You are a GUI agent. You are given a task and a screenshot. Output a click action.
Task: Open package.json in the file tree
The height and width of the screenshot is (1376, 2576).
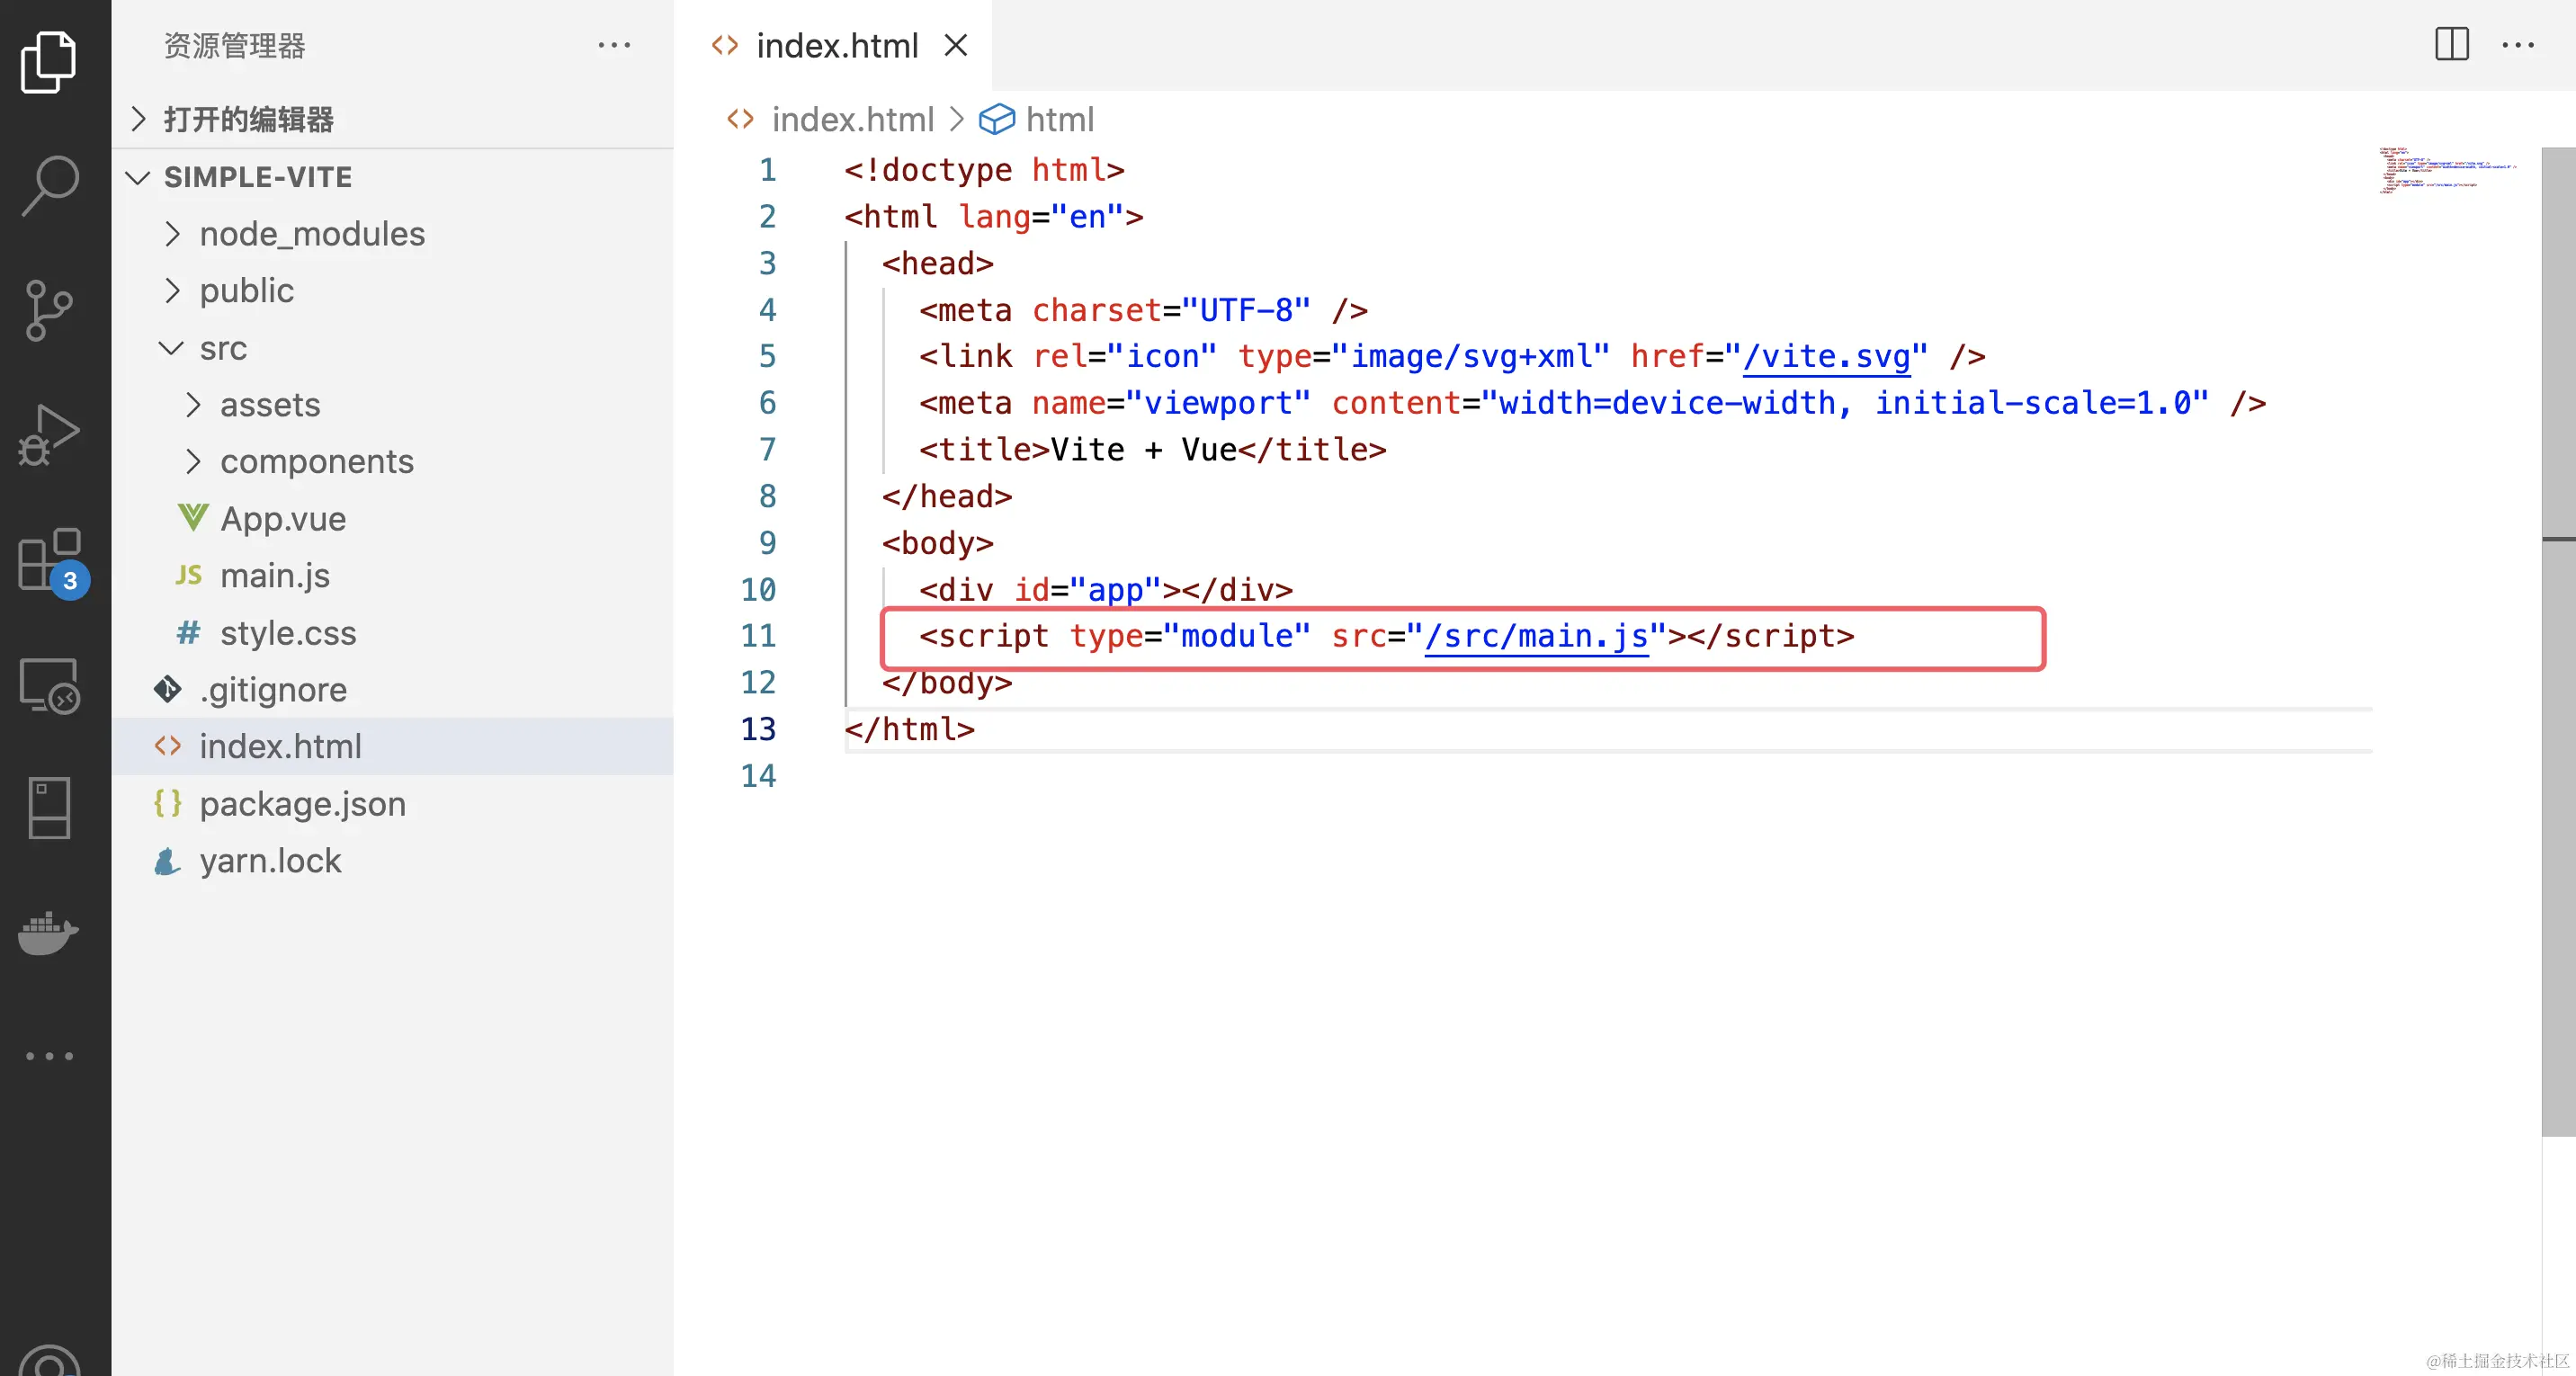393,803
